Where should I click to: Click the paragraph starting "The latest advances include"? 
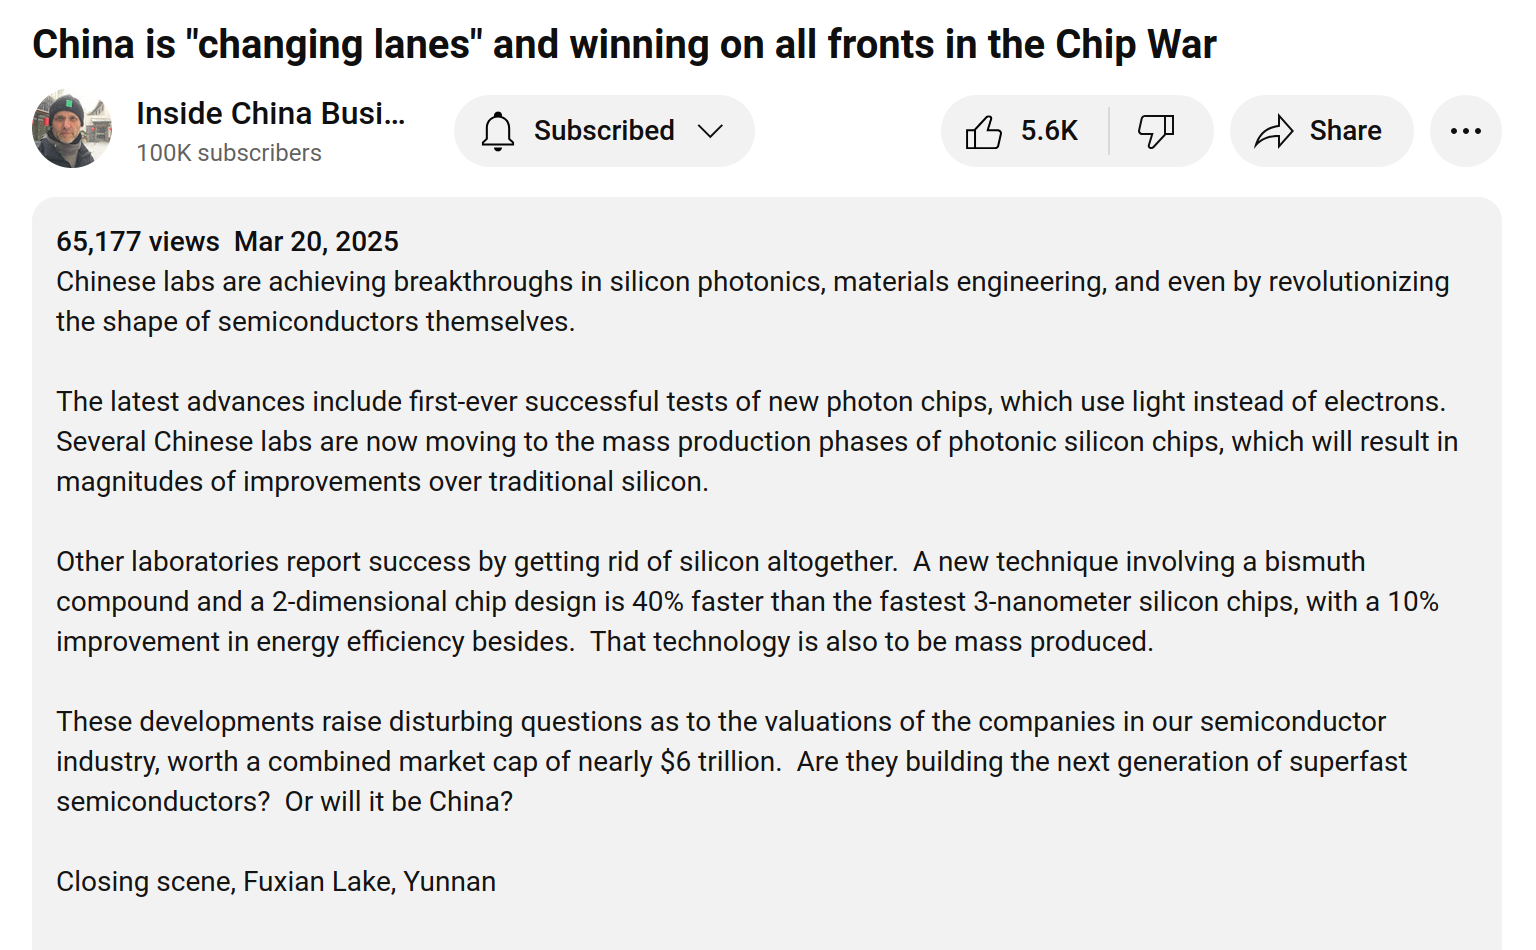(x=756, y=442)
